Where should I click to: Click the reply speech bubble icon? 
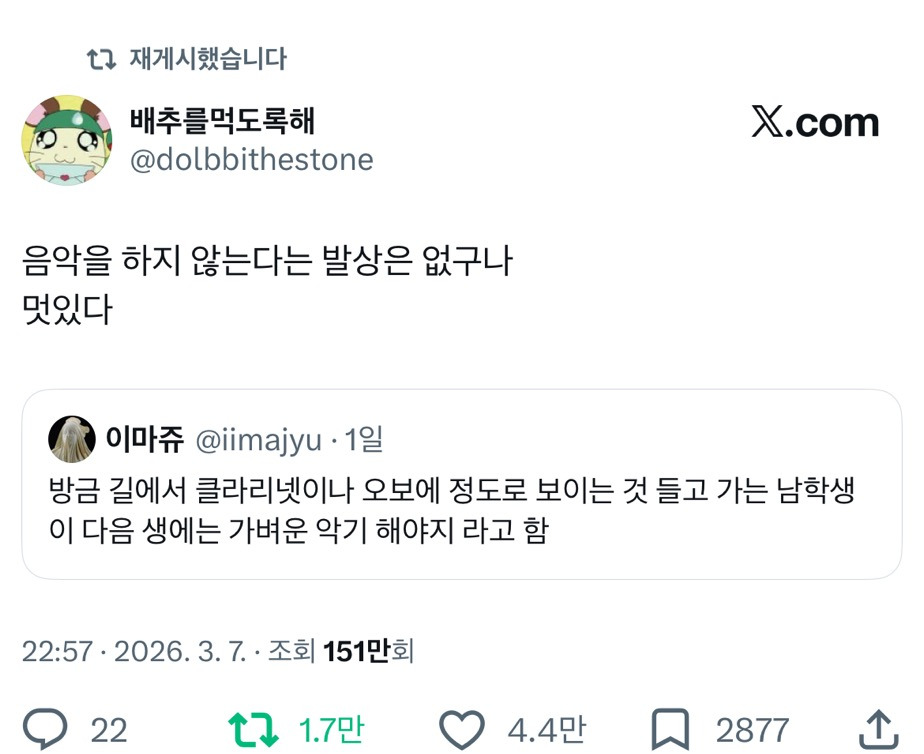coord(46,728)
